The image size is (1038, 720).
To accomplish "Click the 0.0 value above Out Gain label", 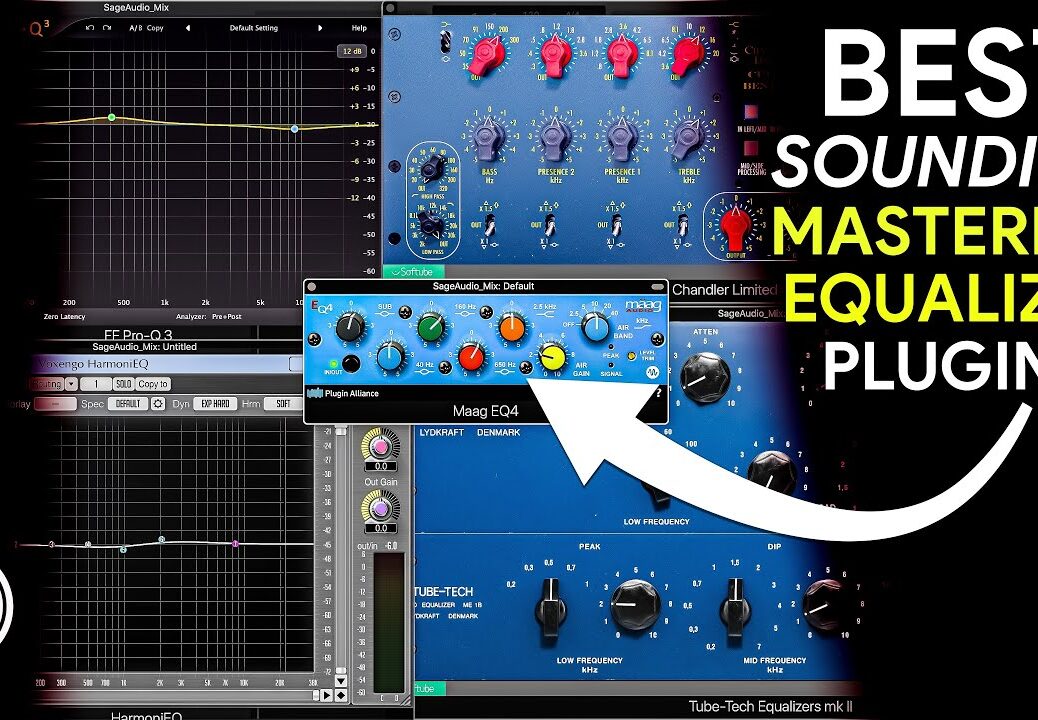I will tap(381, 467).
